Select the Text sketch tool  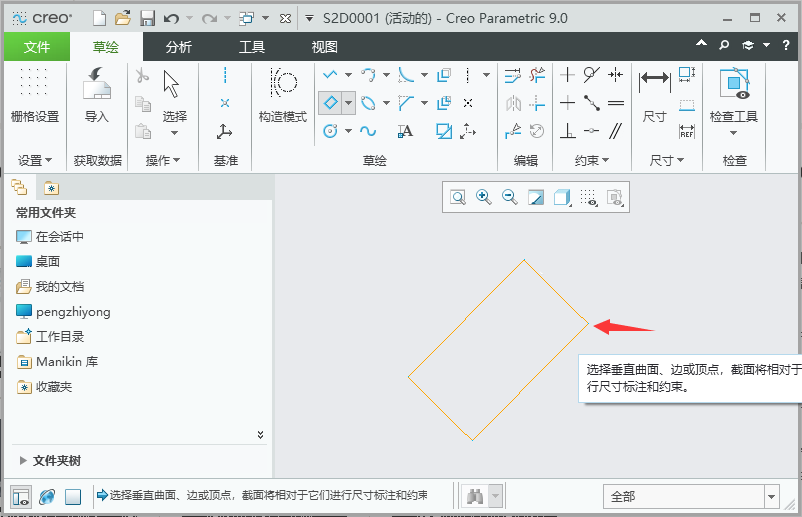coord(406,131)
